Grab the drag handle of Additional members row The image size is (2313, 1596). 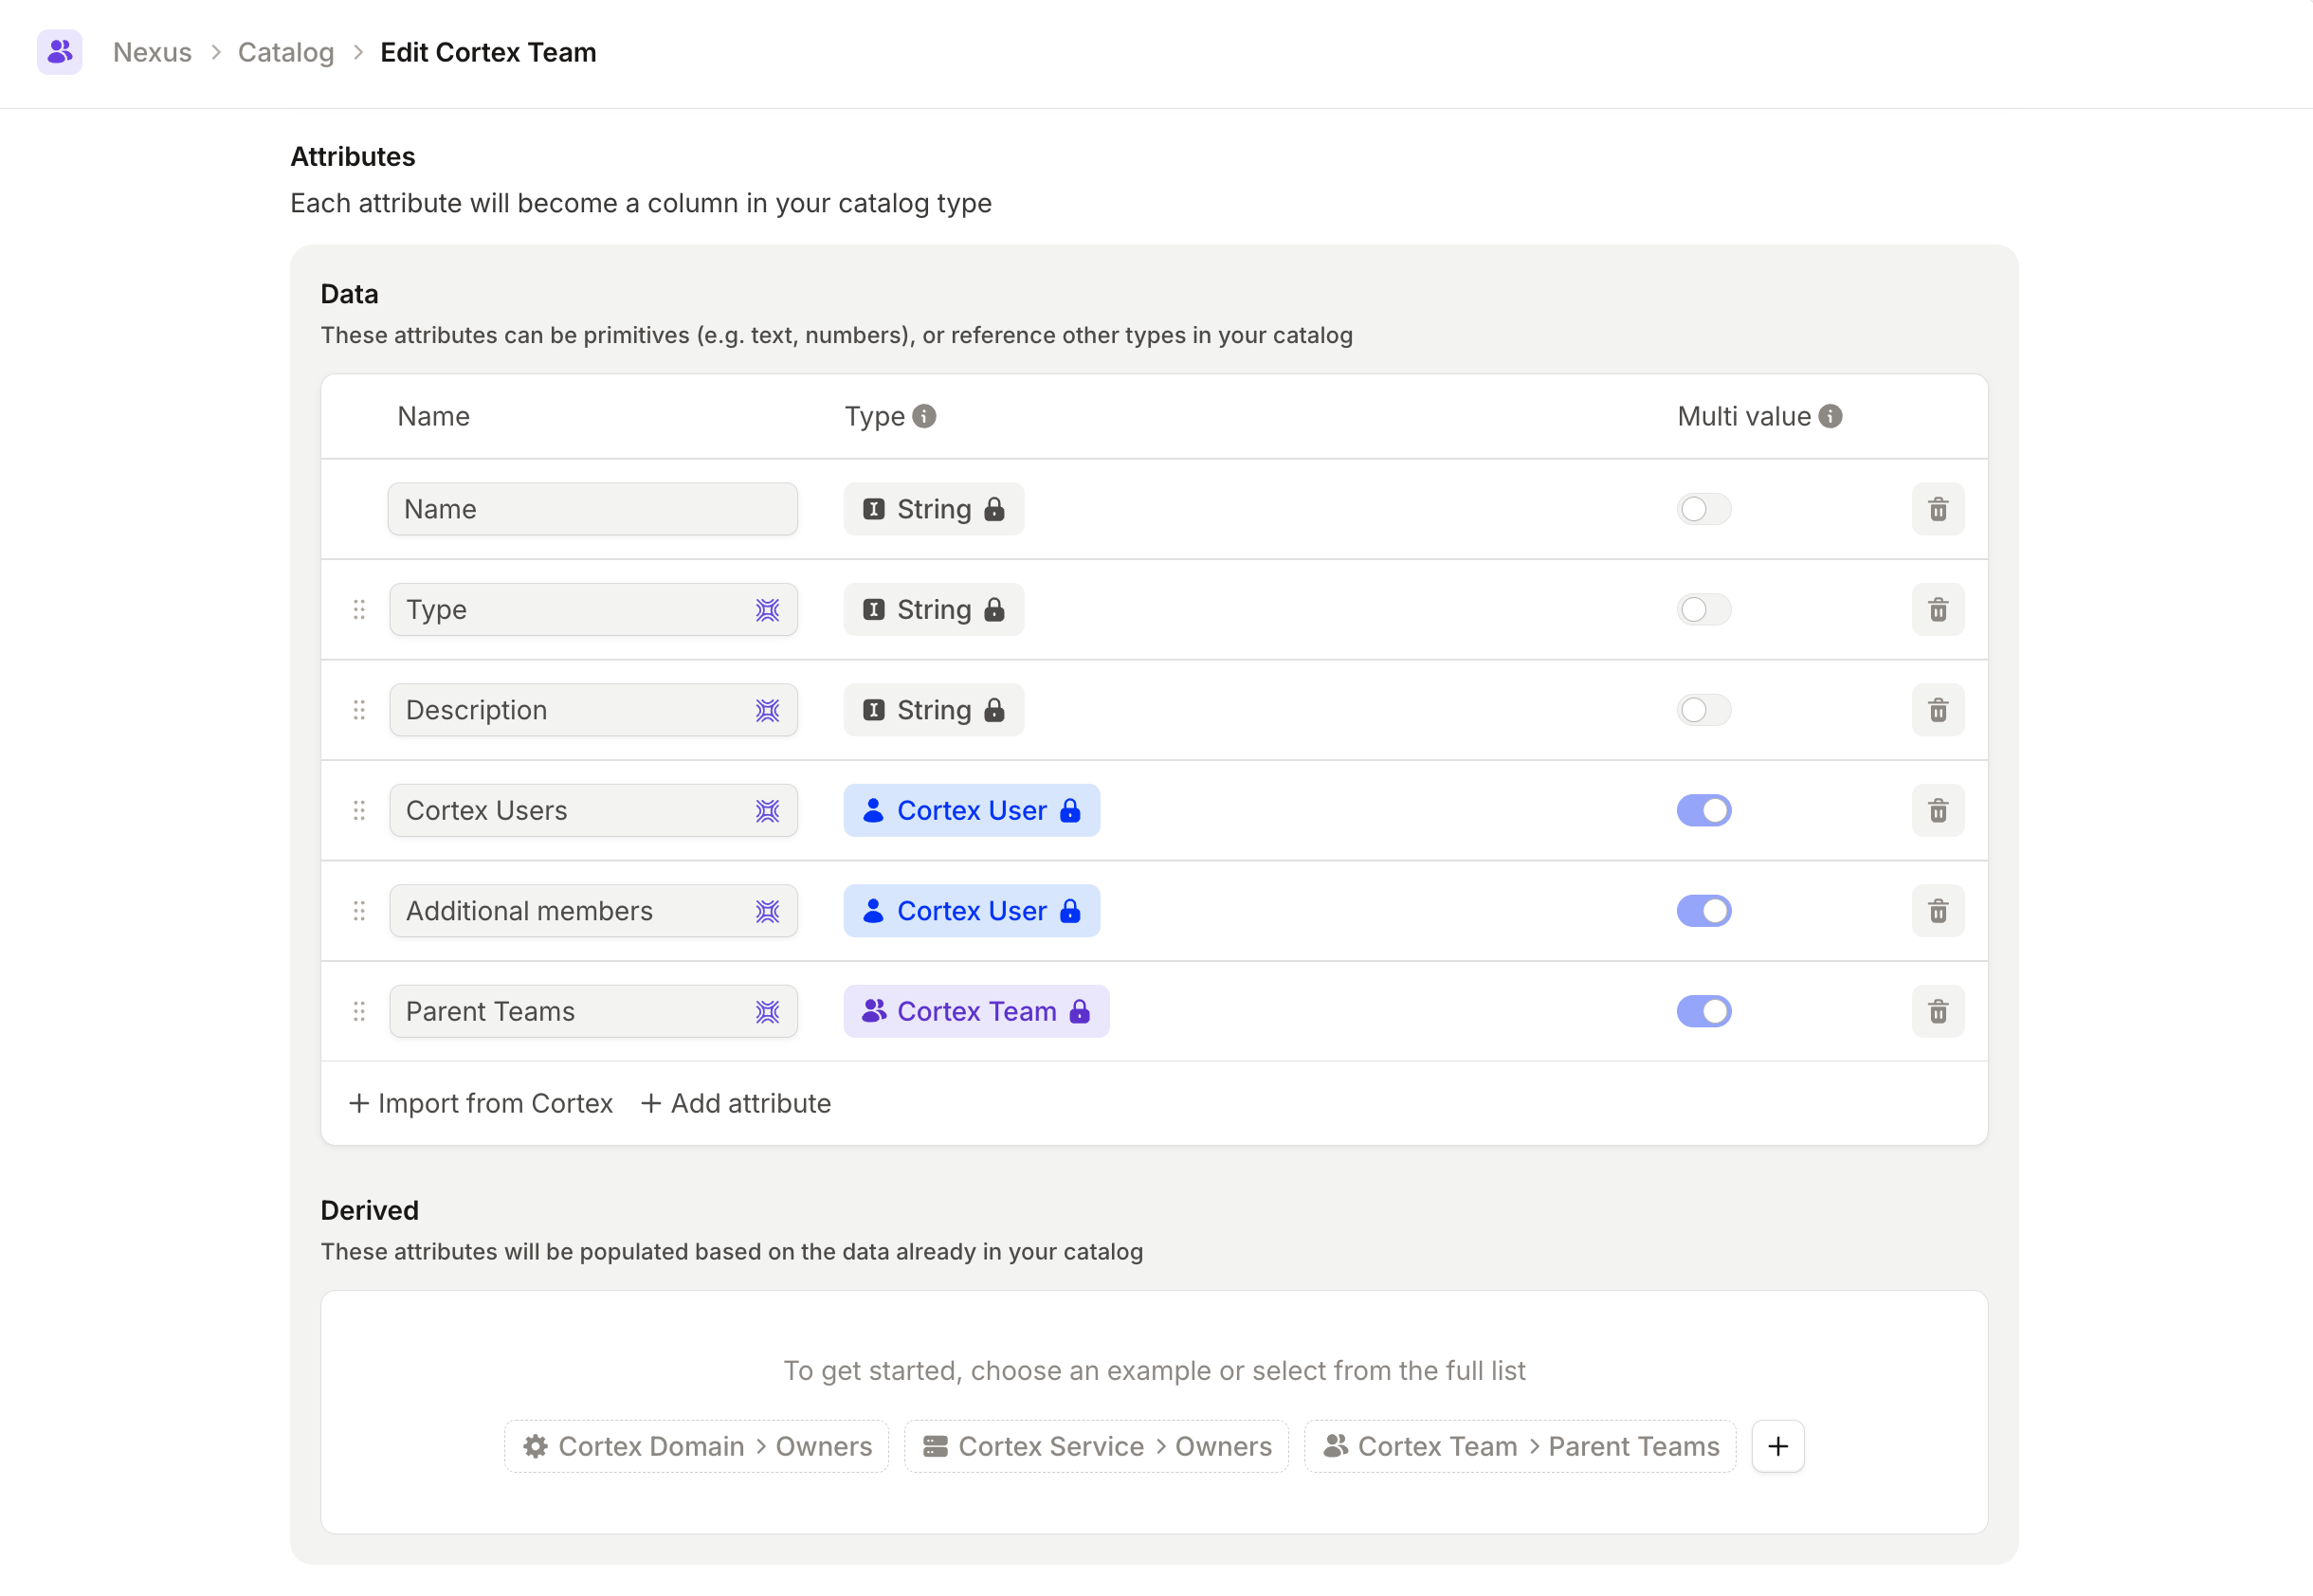click(x=359, y=911)
